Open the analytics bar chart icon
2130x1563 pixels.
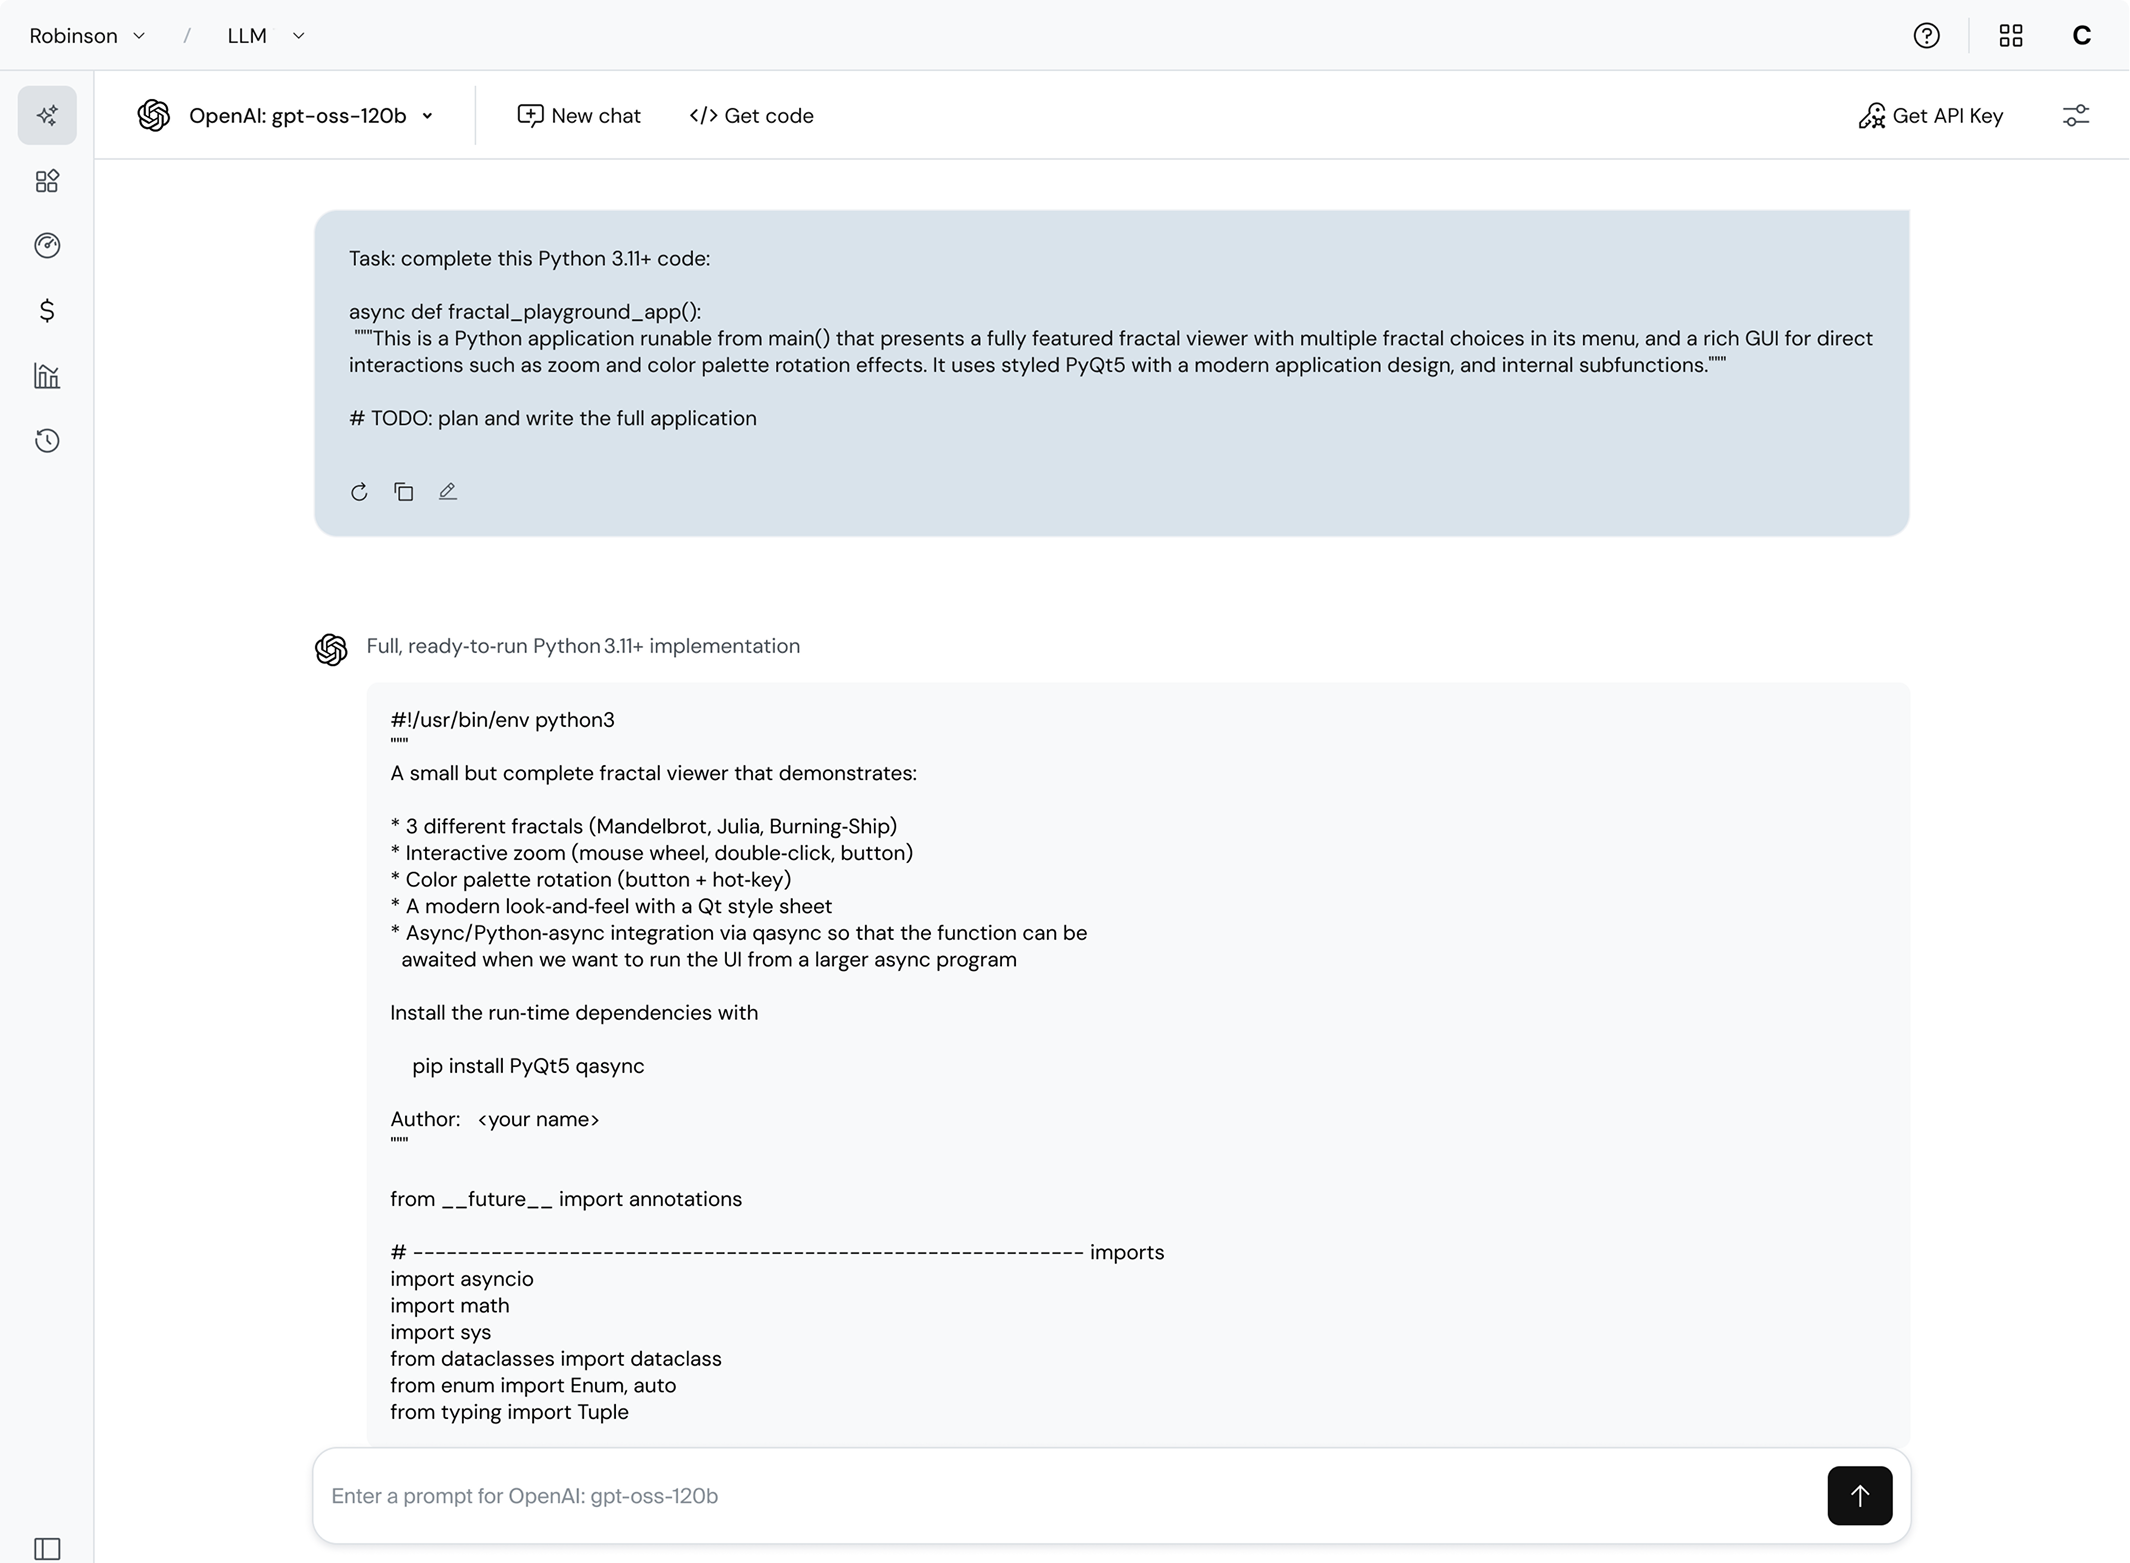coord(47,376)
